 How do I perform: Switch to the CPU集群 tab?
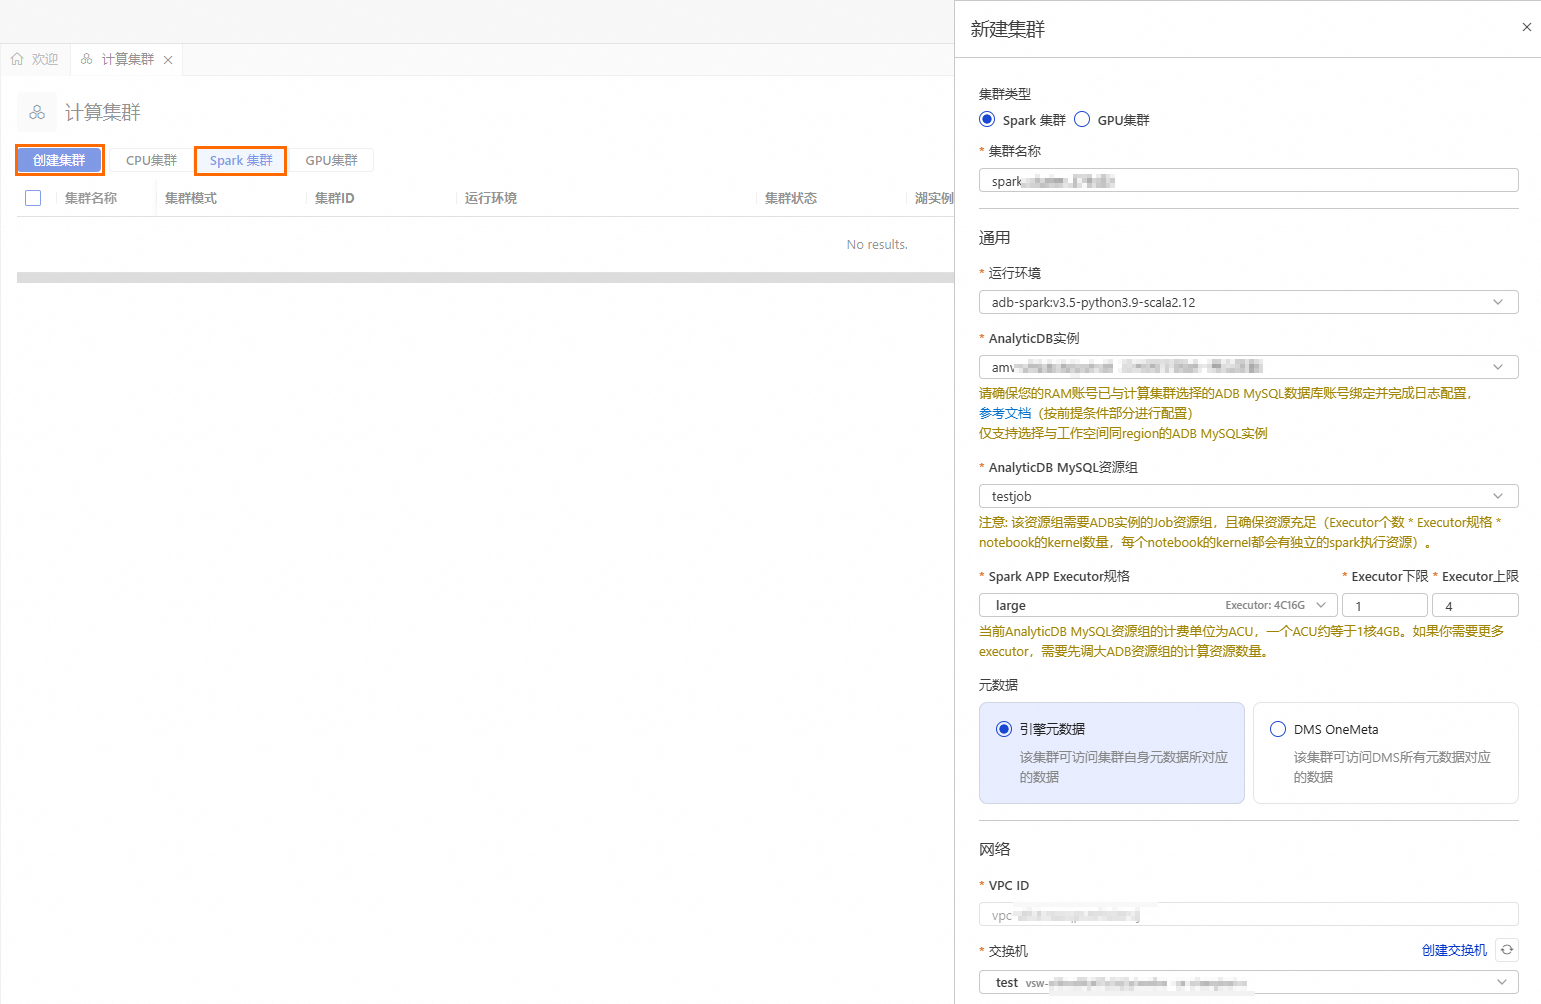(151, 160)
